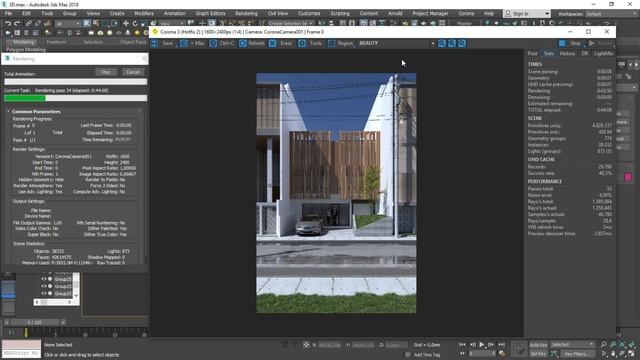
Task: Click Cancel button in Rendering dialog
Action: click(x=133, y=72)
